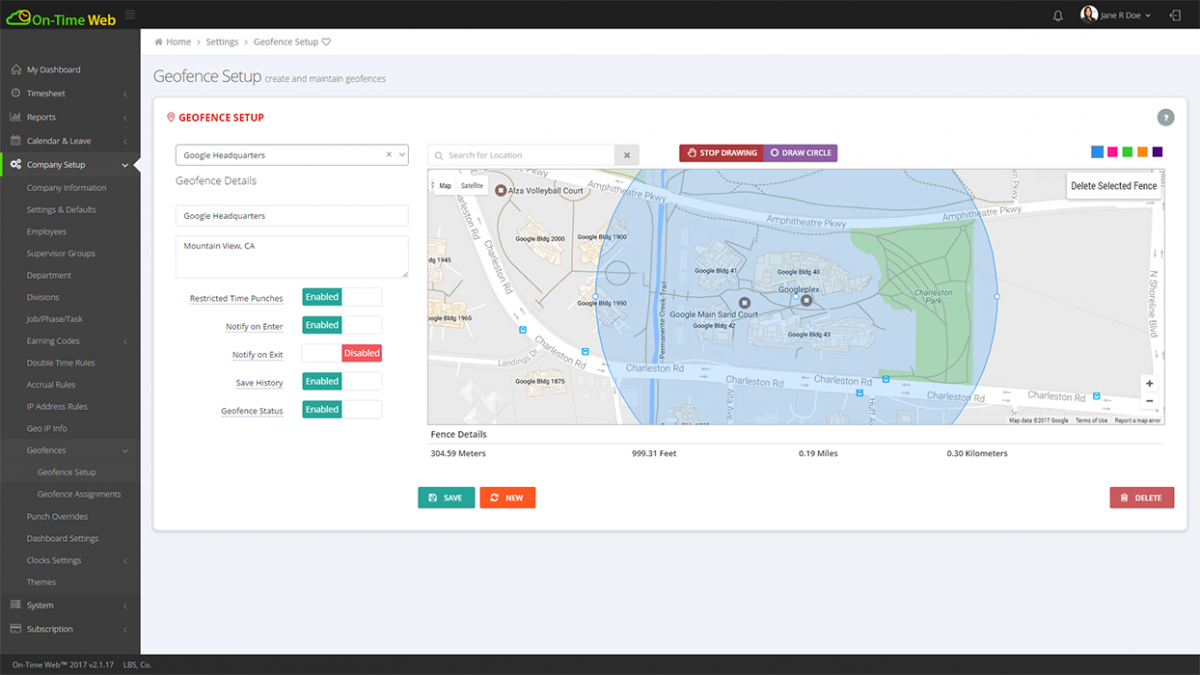The image size is (1200, 675).
Task: Click the System sidebar icon
Action: [x=15, y=605]
